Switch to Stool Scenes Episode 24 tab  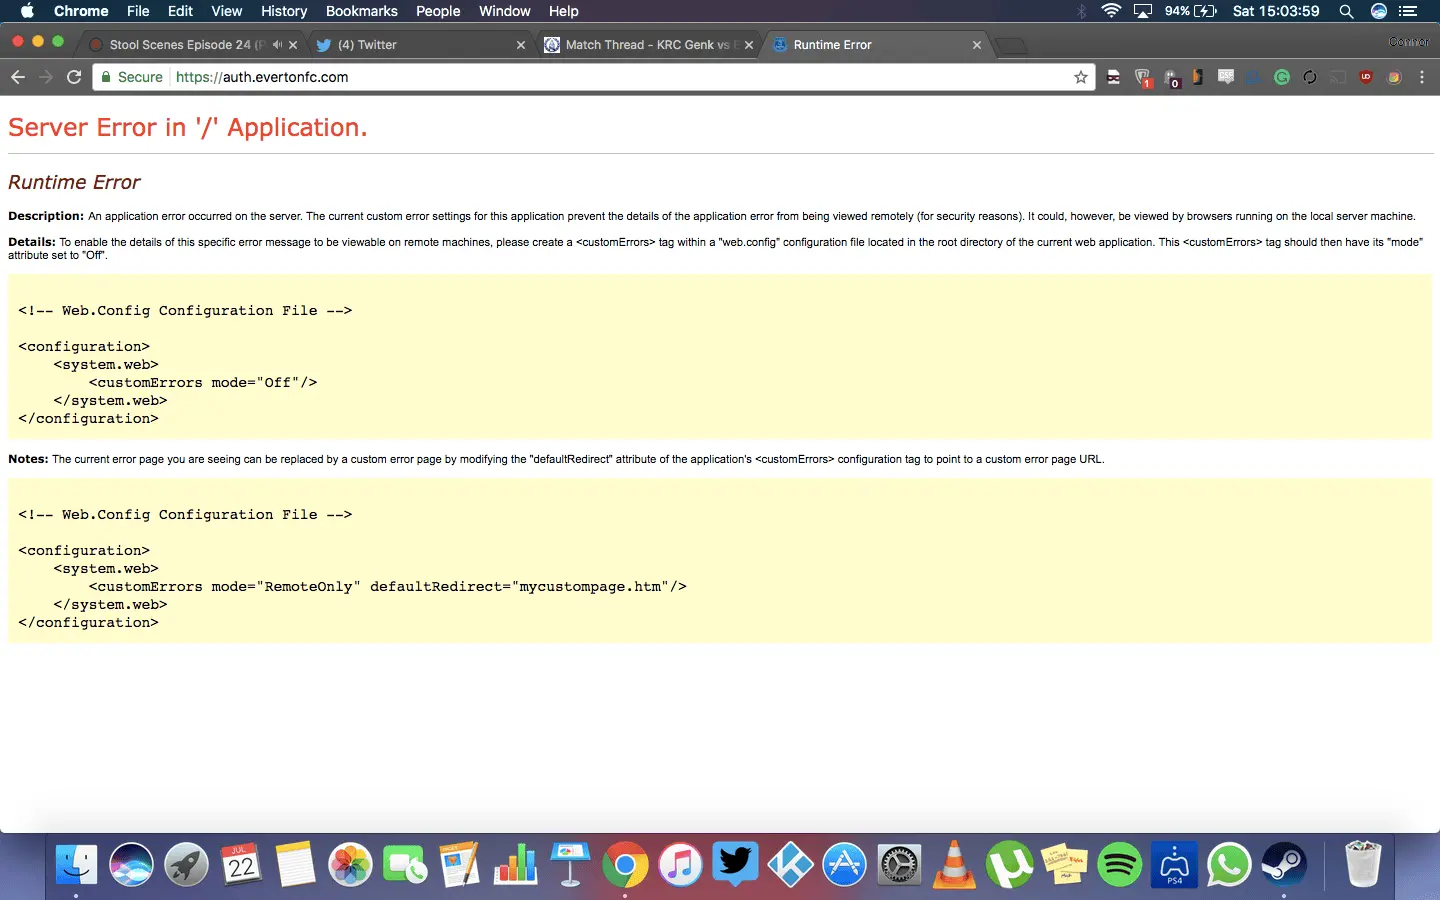[185, 45]
